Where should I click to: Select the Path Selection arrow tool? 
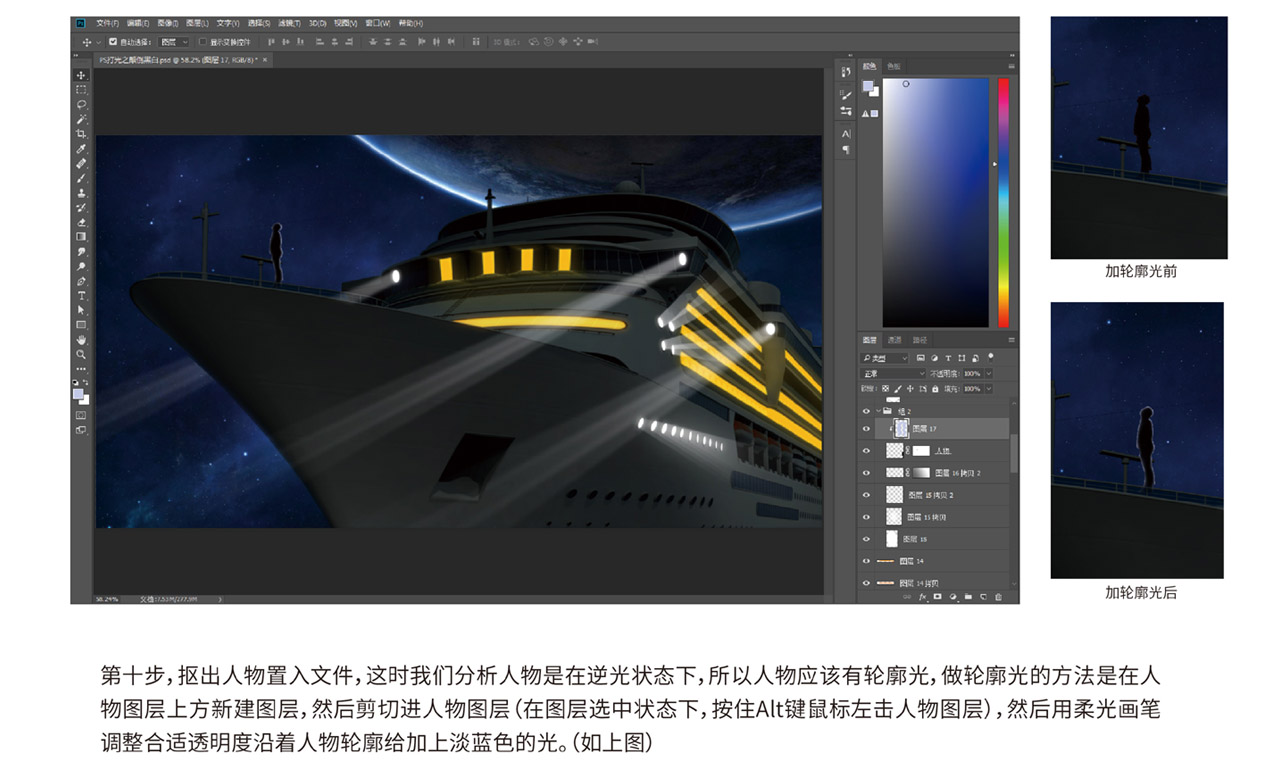click(81, 309)
